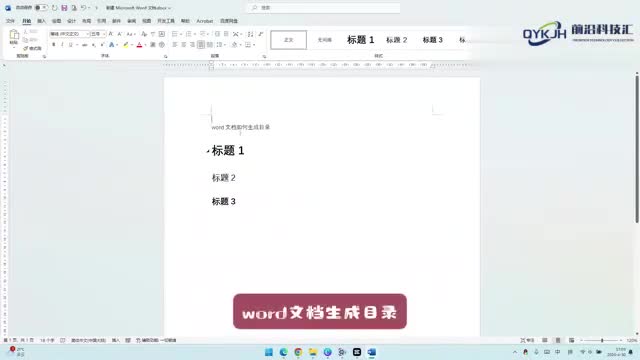This screenshot has height=360, width=640.
Task: Open the Borders dropdown
Action: coord(254,44)
